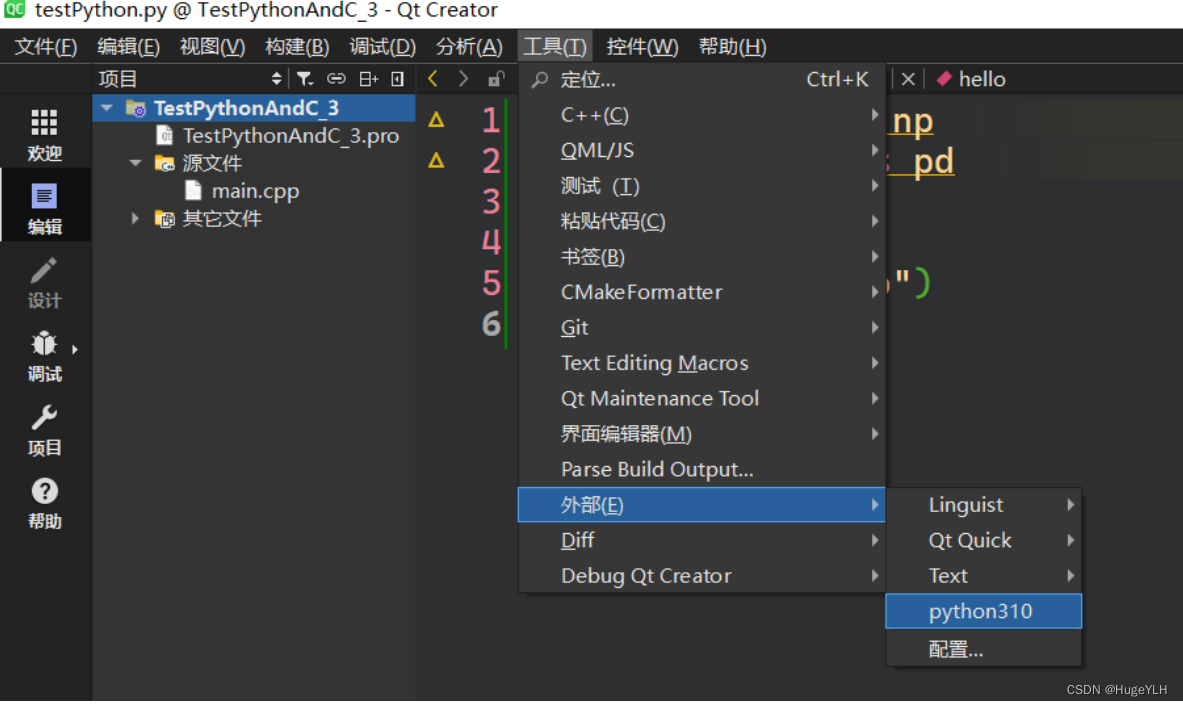1183x707 pixels.
Task: Expand the 其它文件 folder
Action: point(135,218)
